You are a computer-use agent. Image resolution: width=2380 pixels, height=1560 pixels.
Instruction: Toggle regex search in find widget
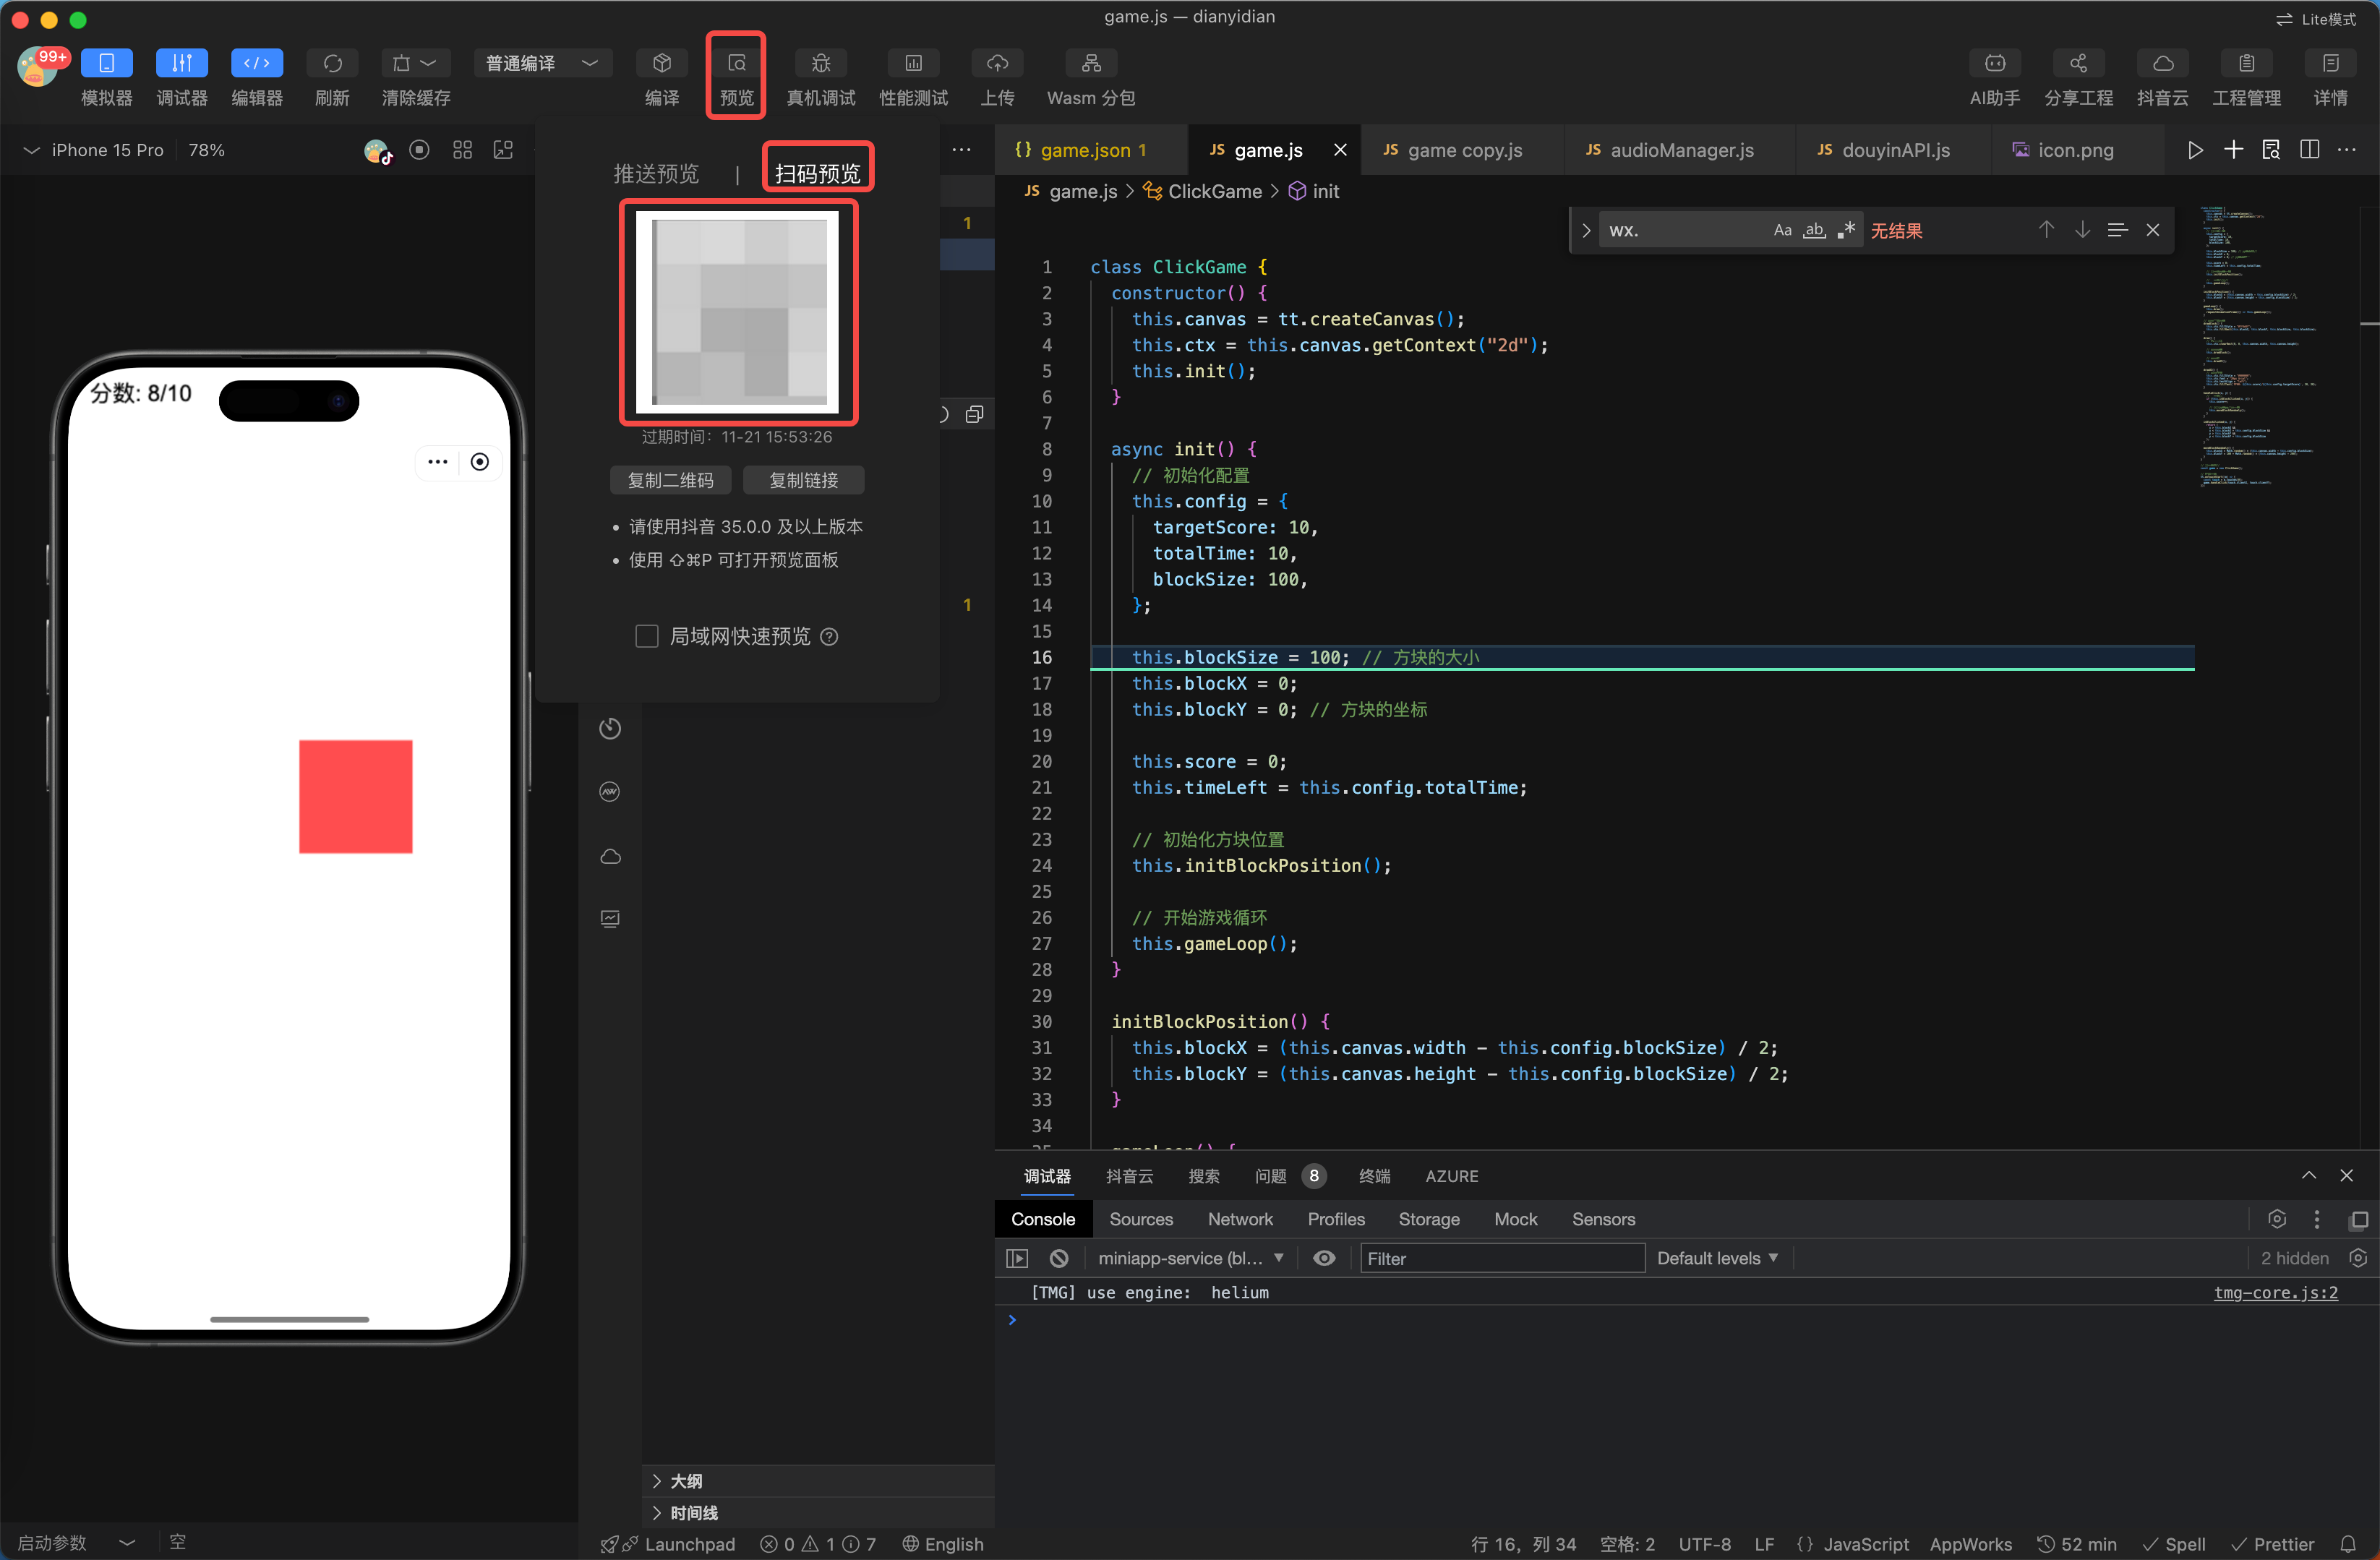1847,230
